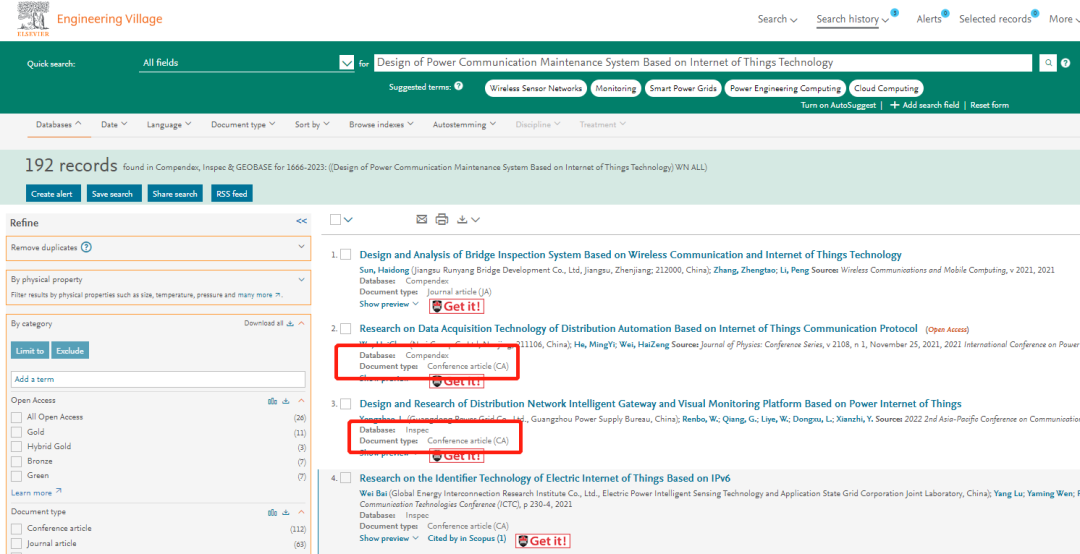The width and height of the screenshot is (1080, 554).
Task: Click Get it! for record 4
Action: [543, 541]
